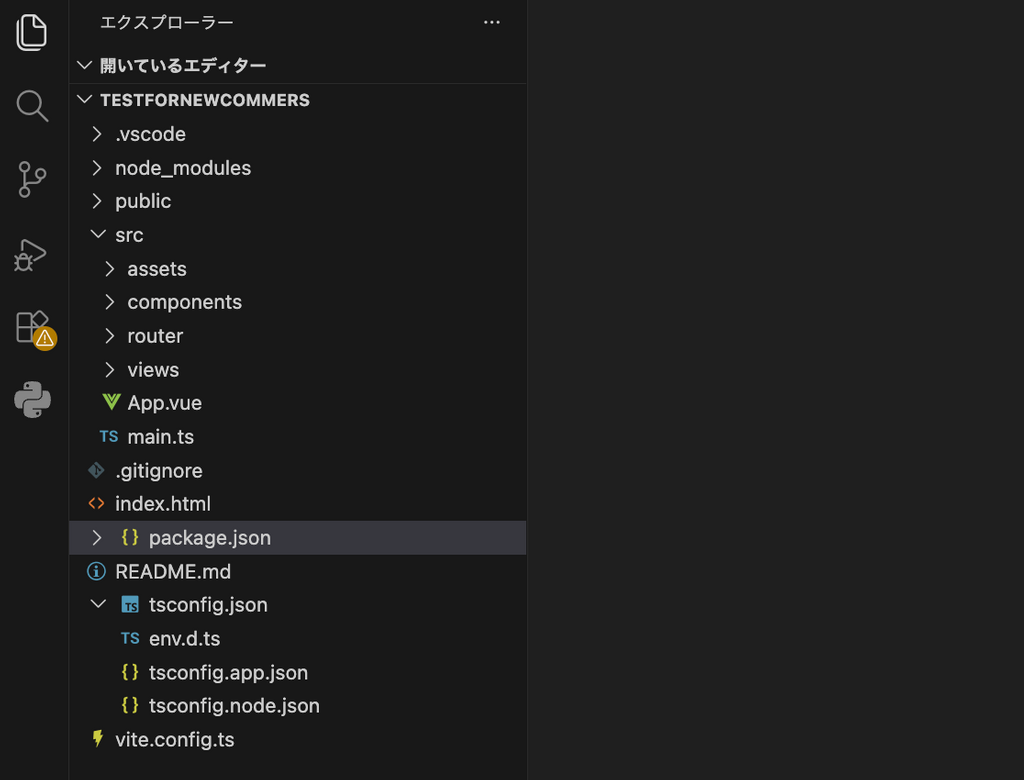Screen dimensions: 1024x780
Task: Open the Extensions view icon
Action: click(x=32, y=327)
